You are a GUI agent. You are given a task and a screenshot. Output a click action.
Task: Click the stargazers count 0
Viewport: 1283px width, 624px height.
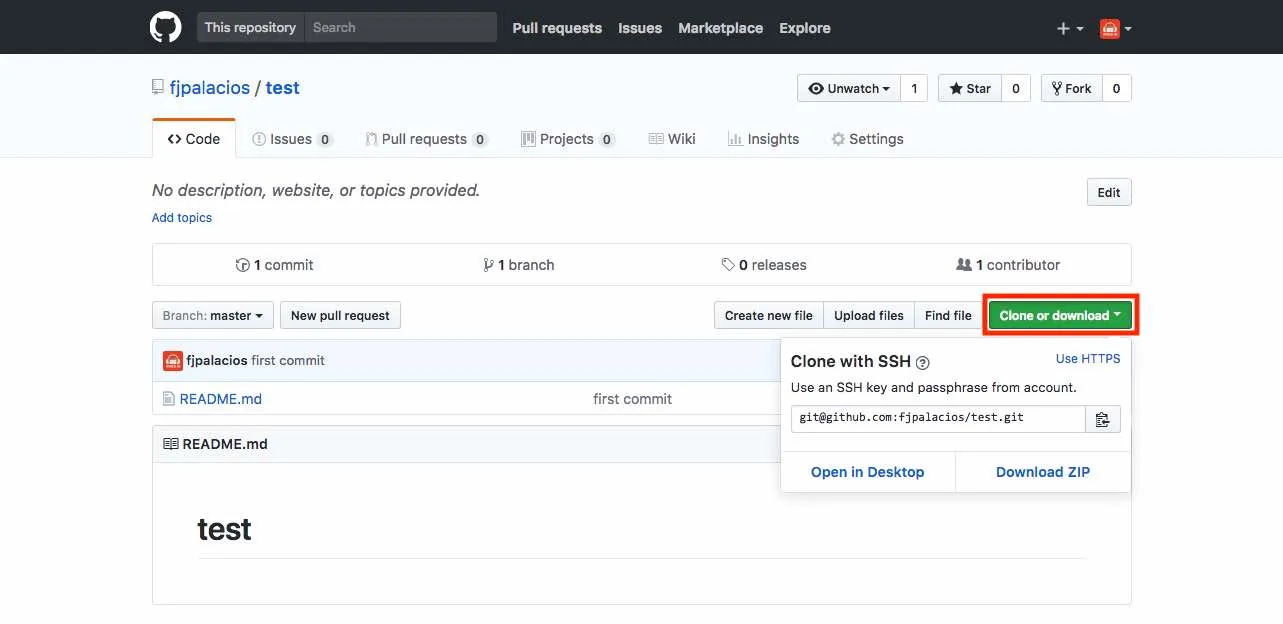coord(1016,88)
